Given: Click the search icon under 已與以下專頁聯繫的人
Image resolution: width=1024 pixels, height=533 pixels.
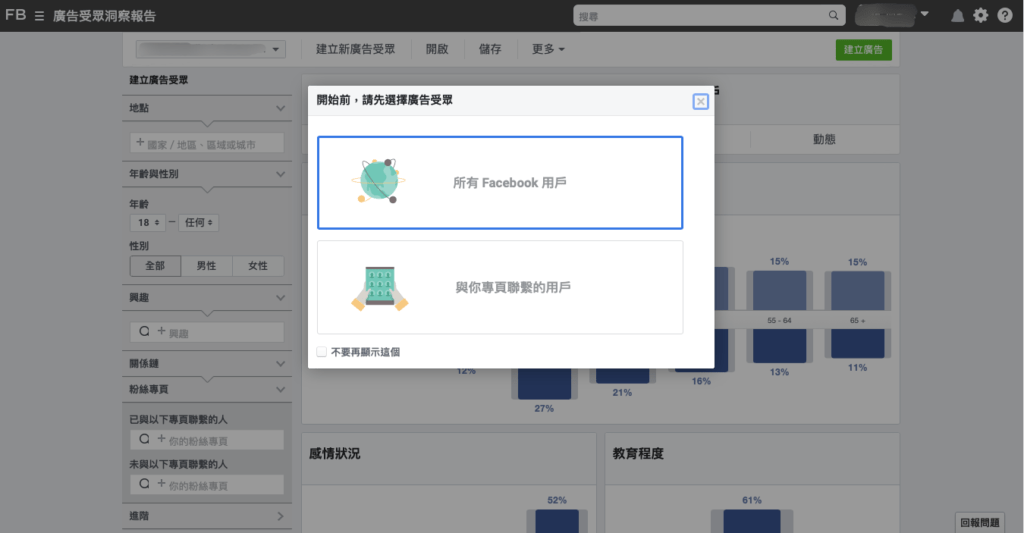Looking at the screenshot, I should click(x=144, y=439).
